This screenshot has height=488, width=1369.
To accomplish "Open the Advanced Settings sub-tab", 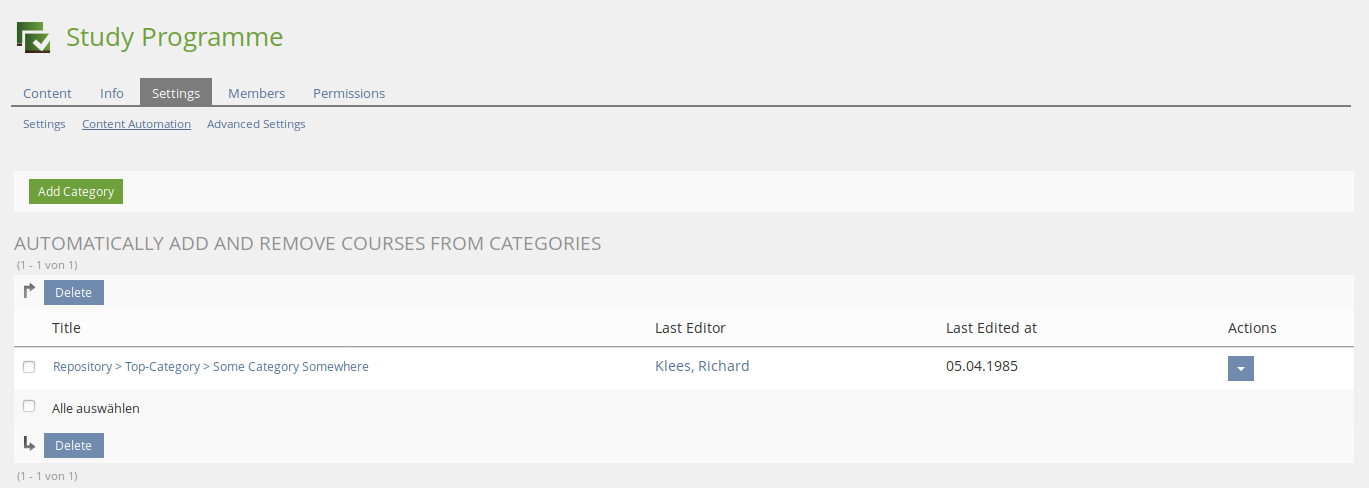I will [256, 124].
